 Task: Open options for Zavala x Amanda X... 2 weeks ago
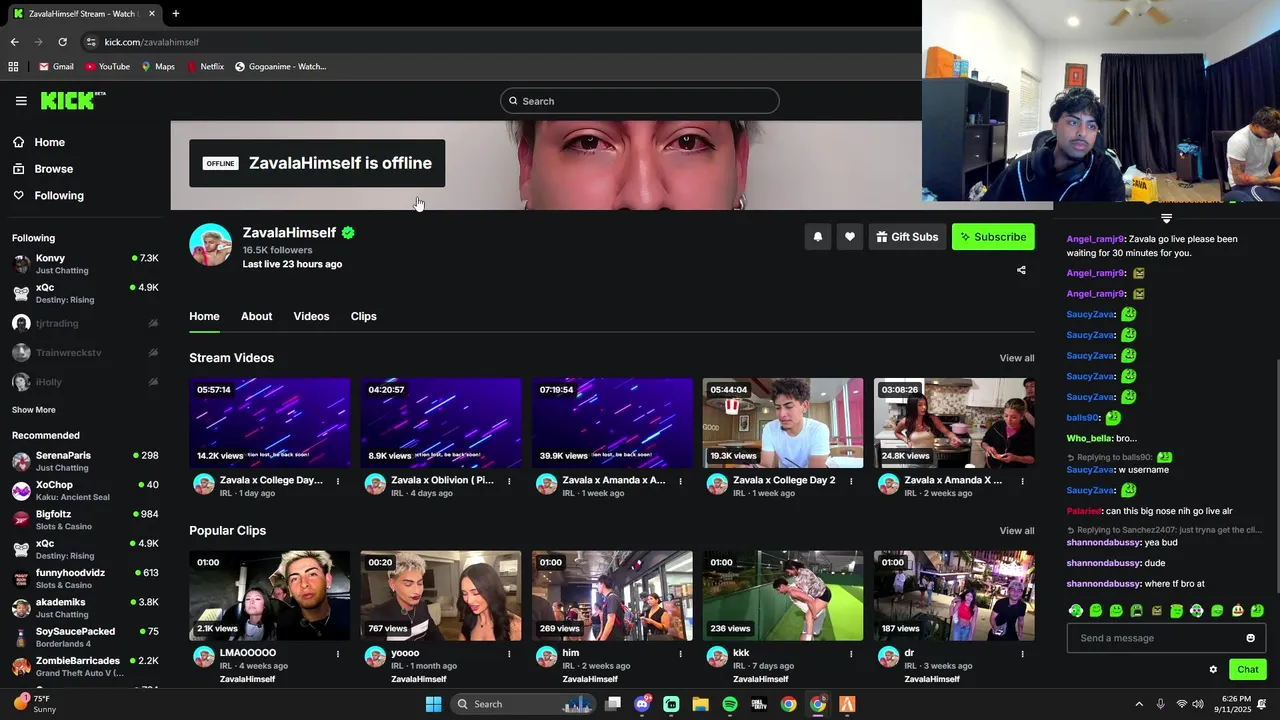[1022, 481]
